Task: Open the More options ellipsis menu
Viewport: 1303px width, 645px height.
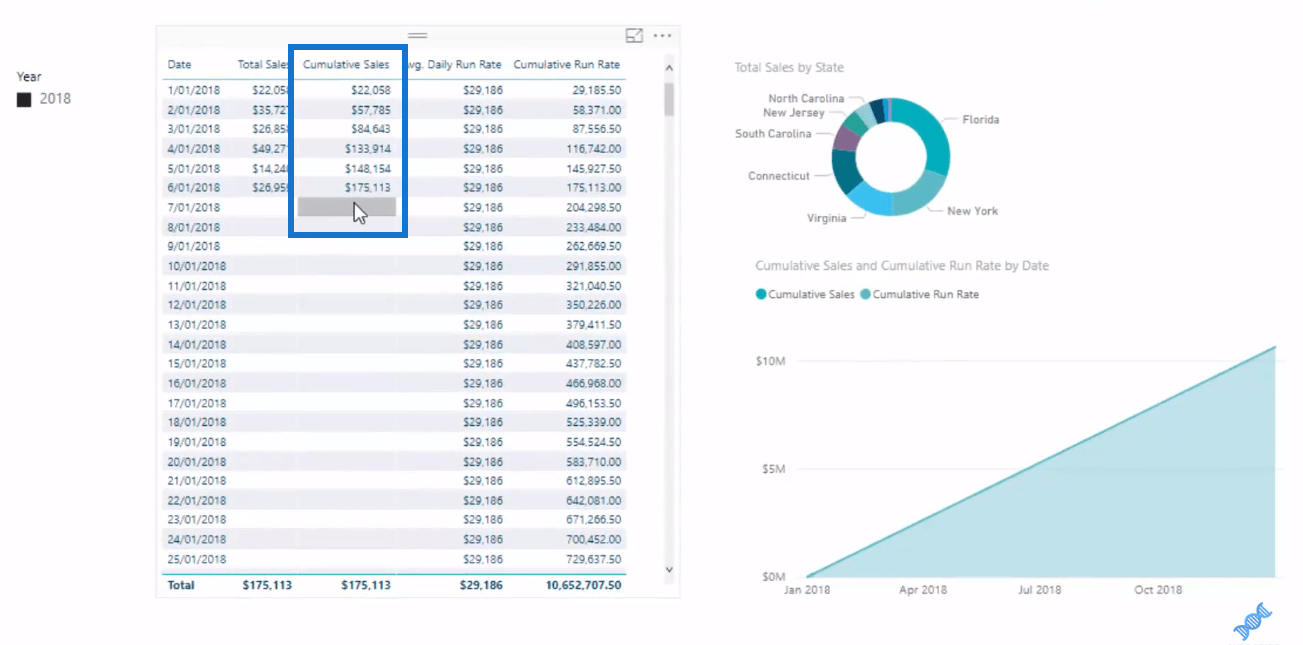Action: coord(662,35)
